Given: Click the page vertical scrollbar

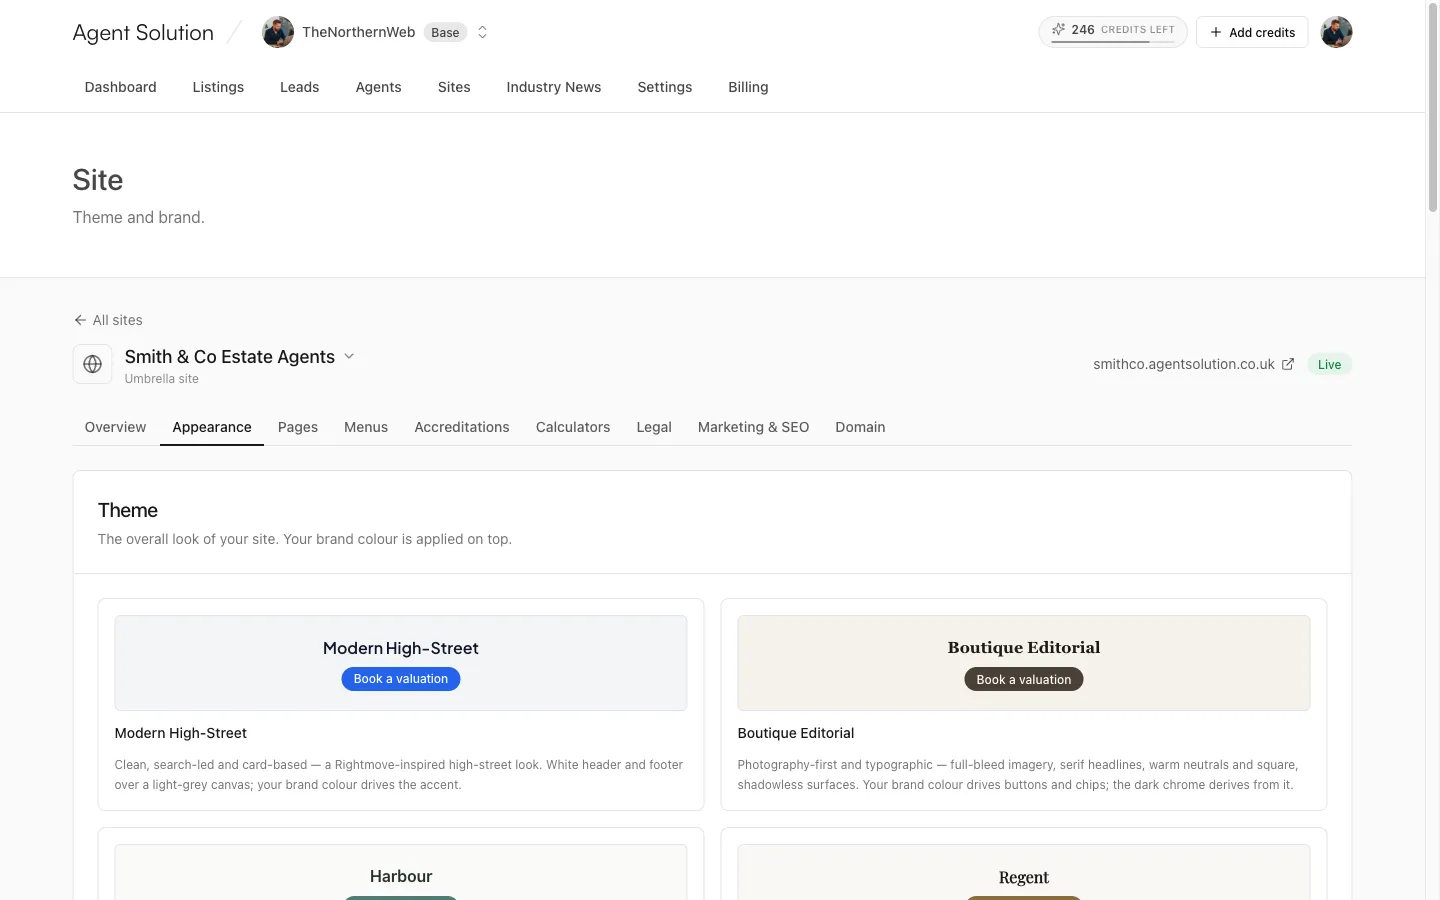Looking at the screenshot, I should click(x=1432, y=110).
